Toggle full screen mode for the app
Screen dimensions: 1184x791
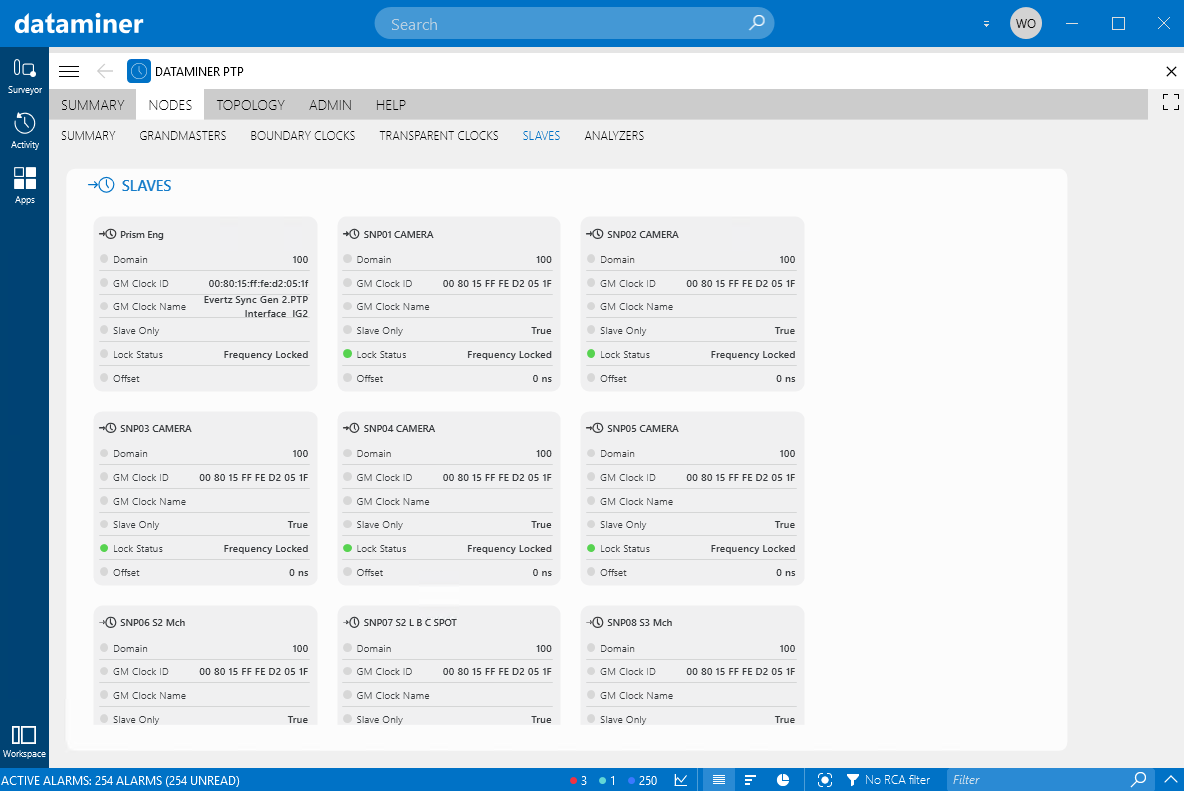coord(1170,102)
